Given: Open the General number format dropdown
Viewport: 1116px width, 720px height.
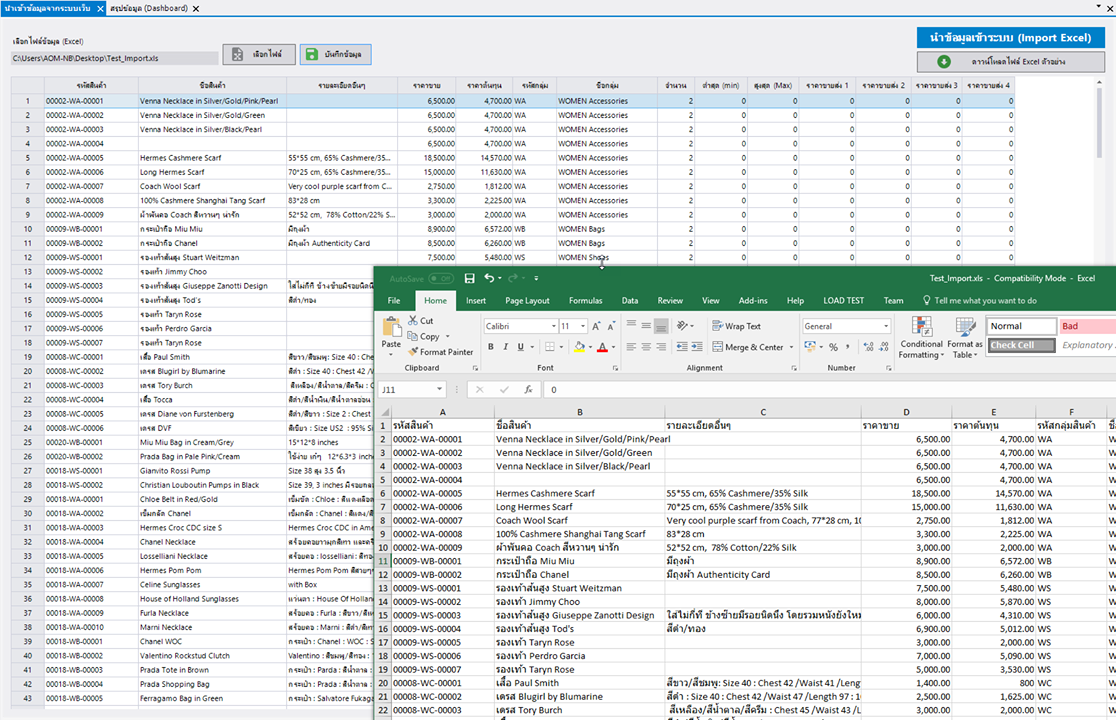Looking at the screenshot, I should (886, 327).
